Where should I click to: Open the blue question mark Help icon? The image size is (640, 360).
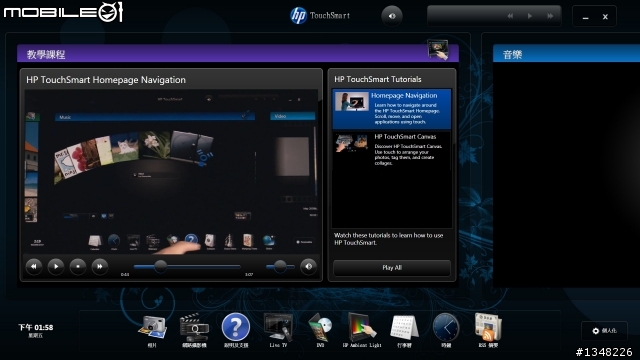point(236,327)
